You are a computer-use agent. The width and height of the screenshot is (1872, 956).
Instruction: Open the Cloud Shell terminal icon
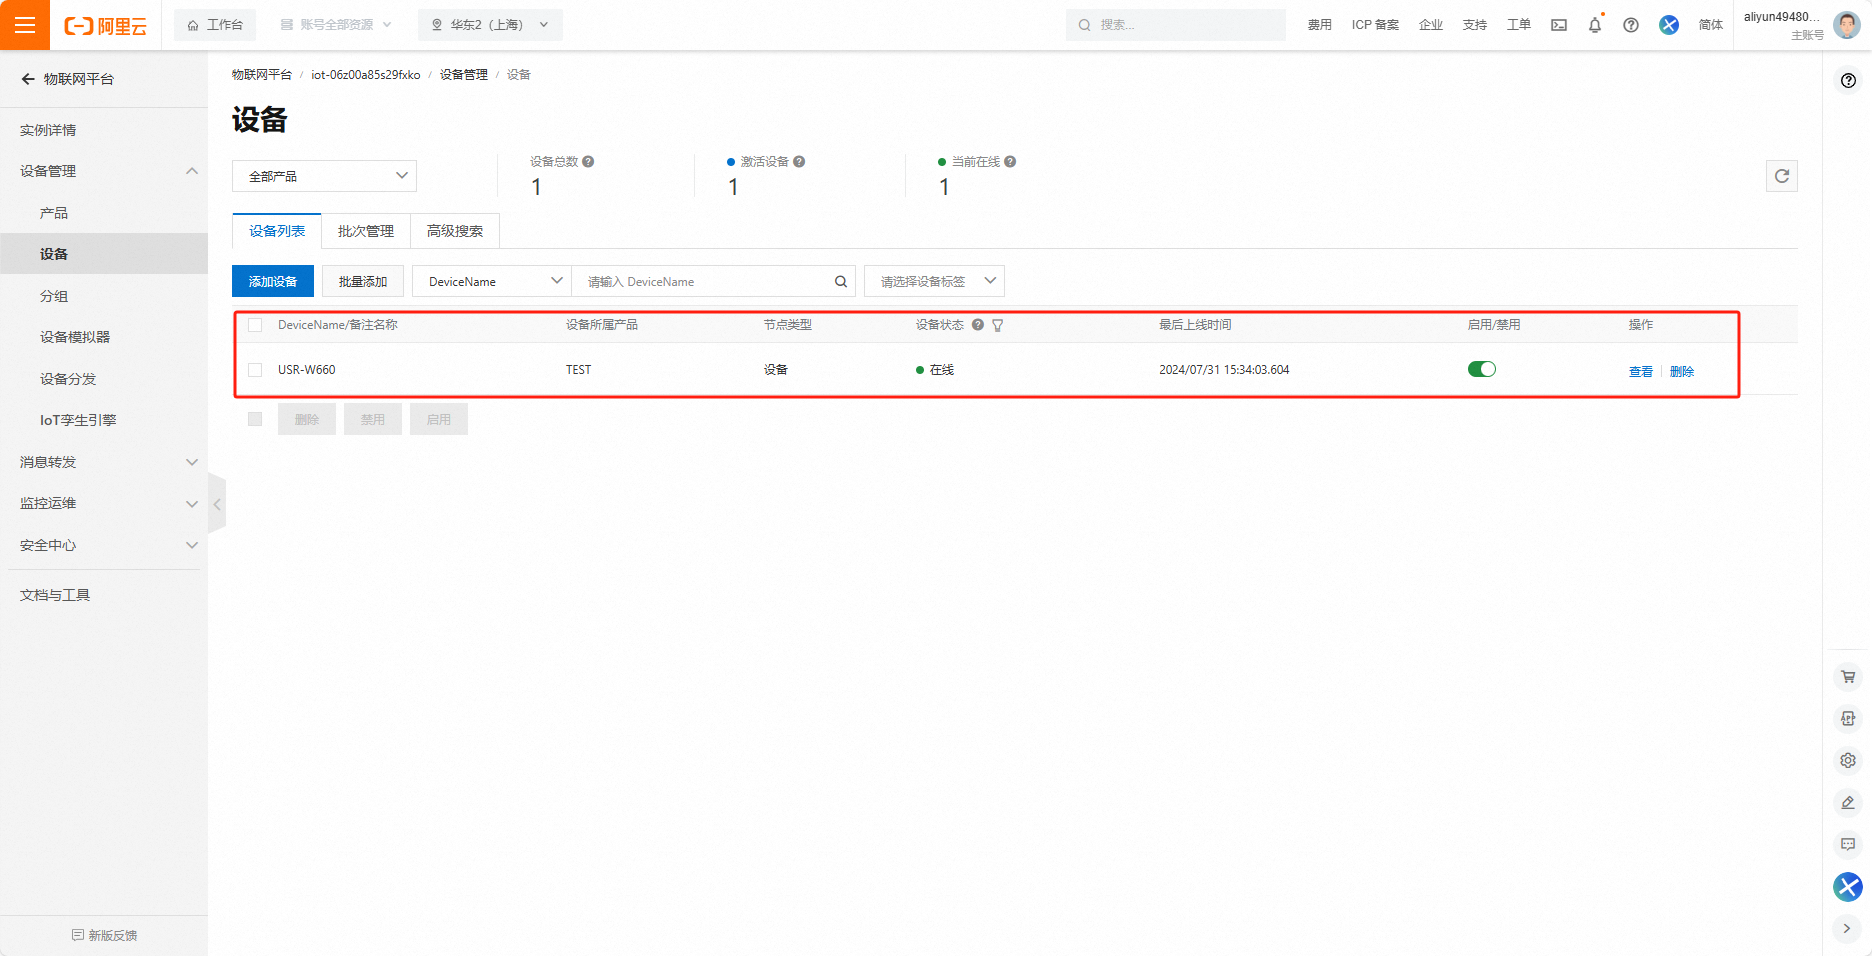(x=1559, y=25)
